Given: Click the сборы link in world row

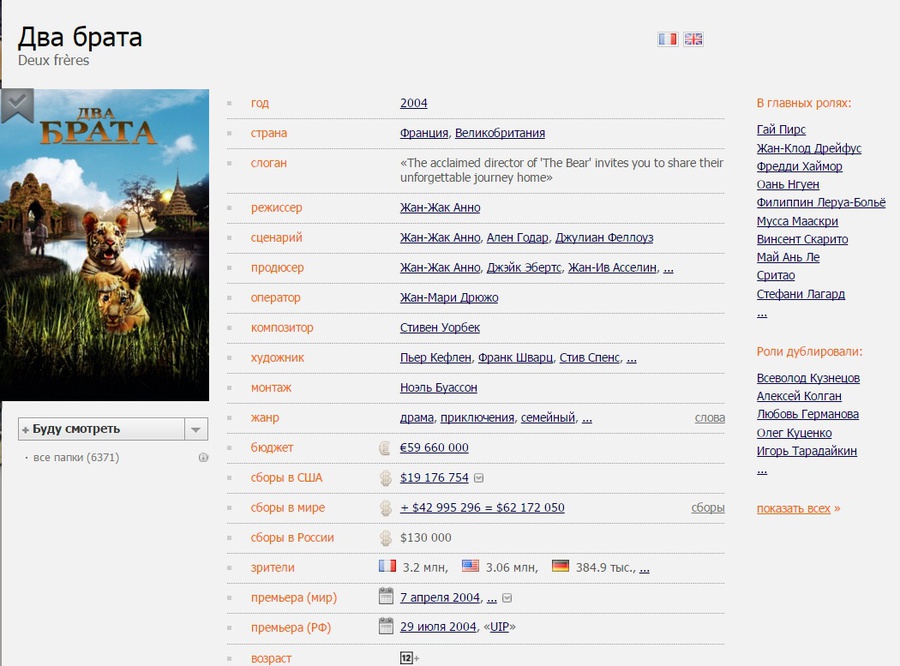Looking at the screenshot, I should click(708, 508).
